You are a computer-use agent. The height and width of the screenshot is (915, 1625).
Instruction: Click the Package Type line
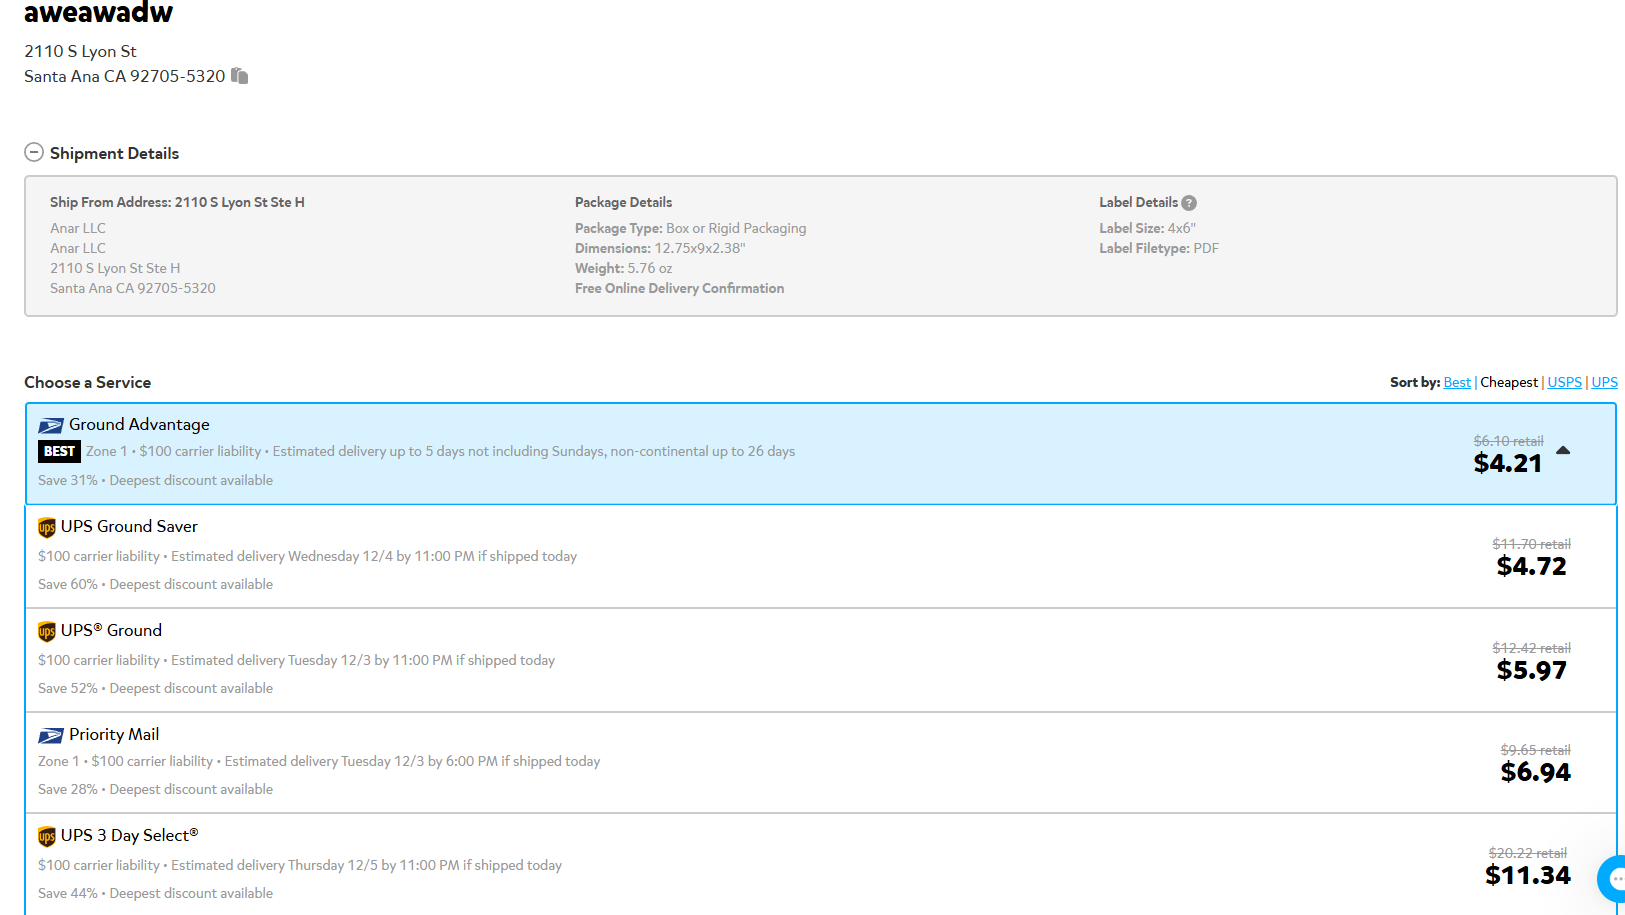click(x=690, y=228)
